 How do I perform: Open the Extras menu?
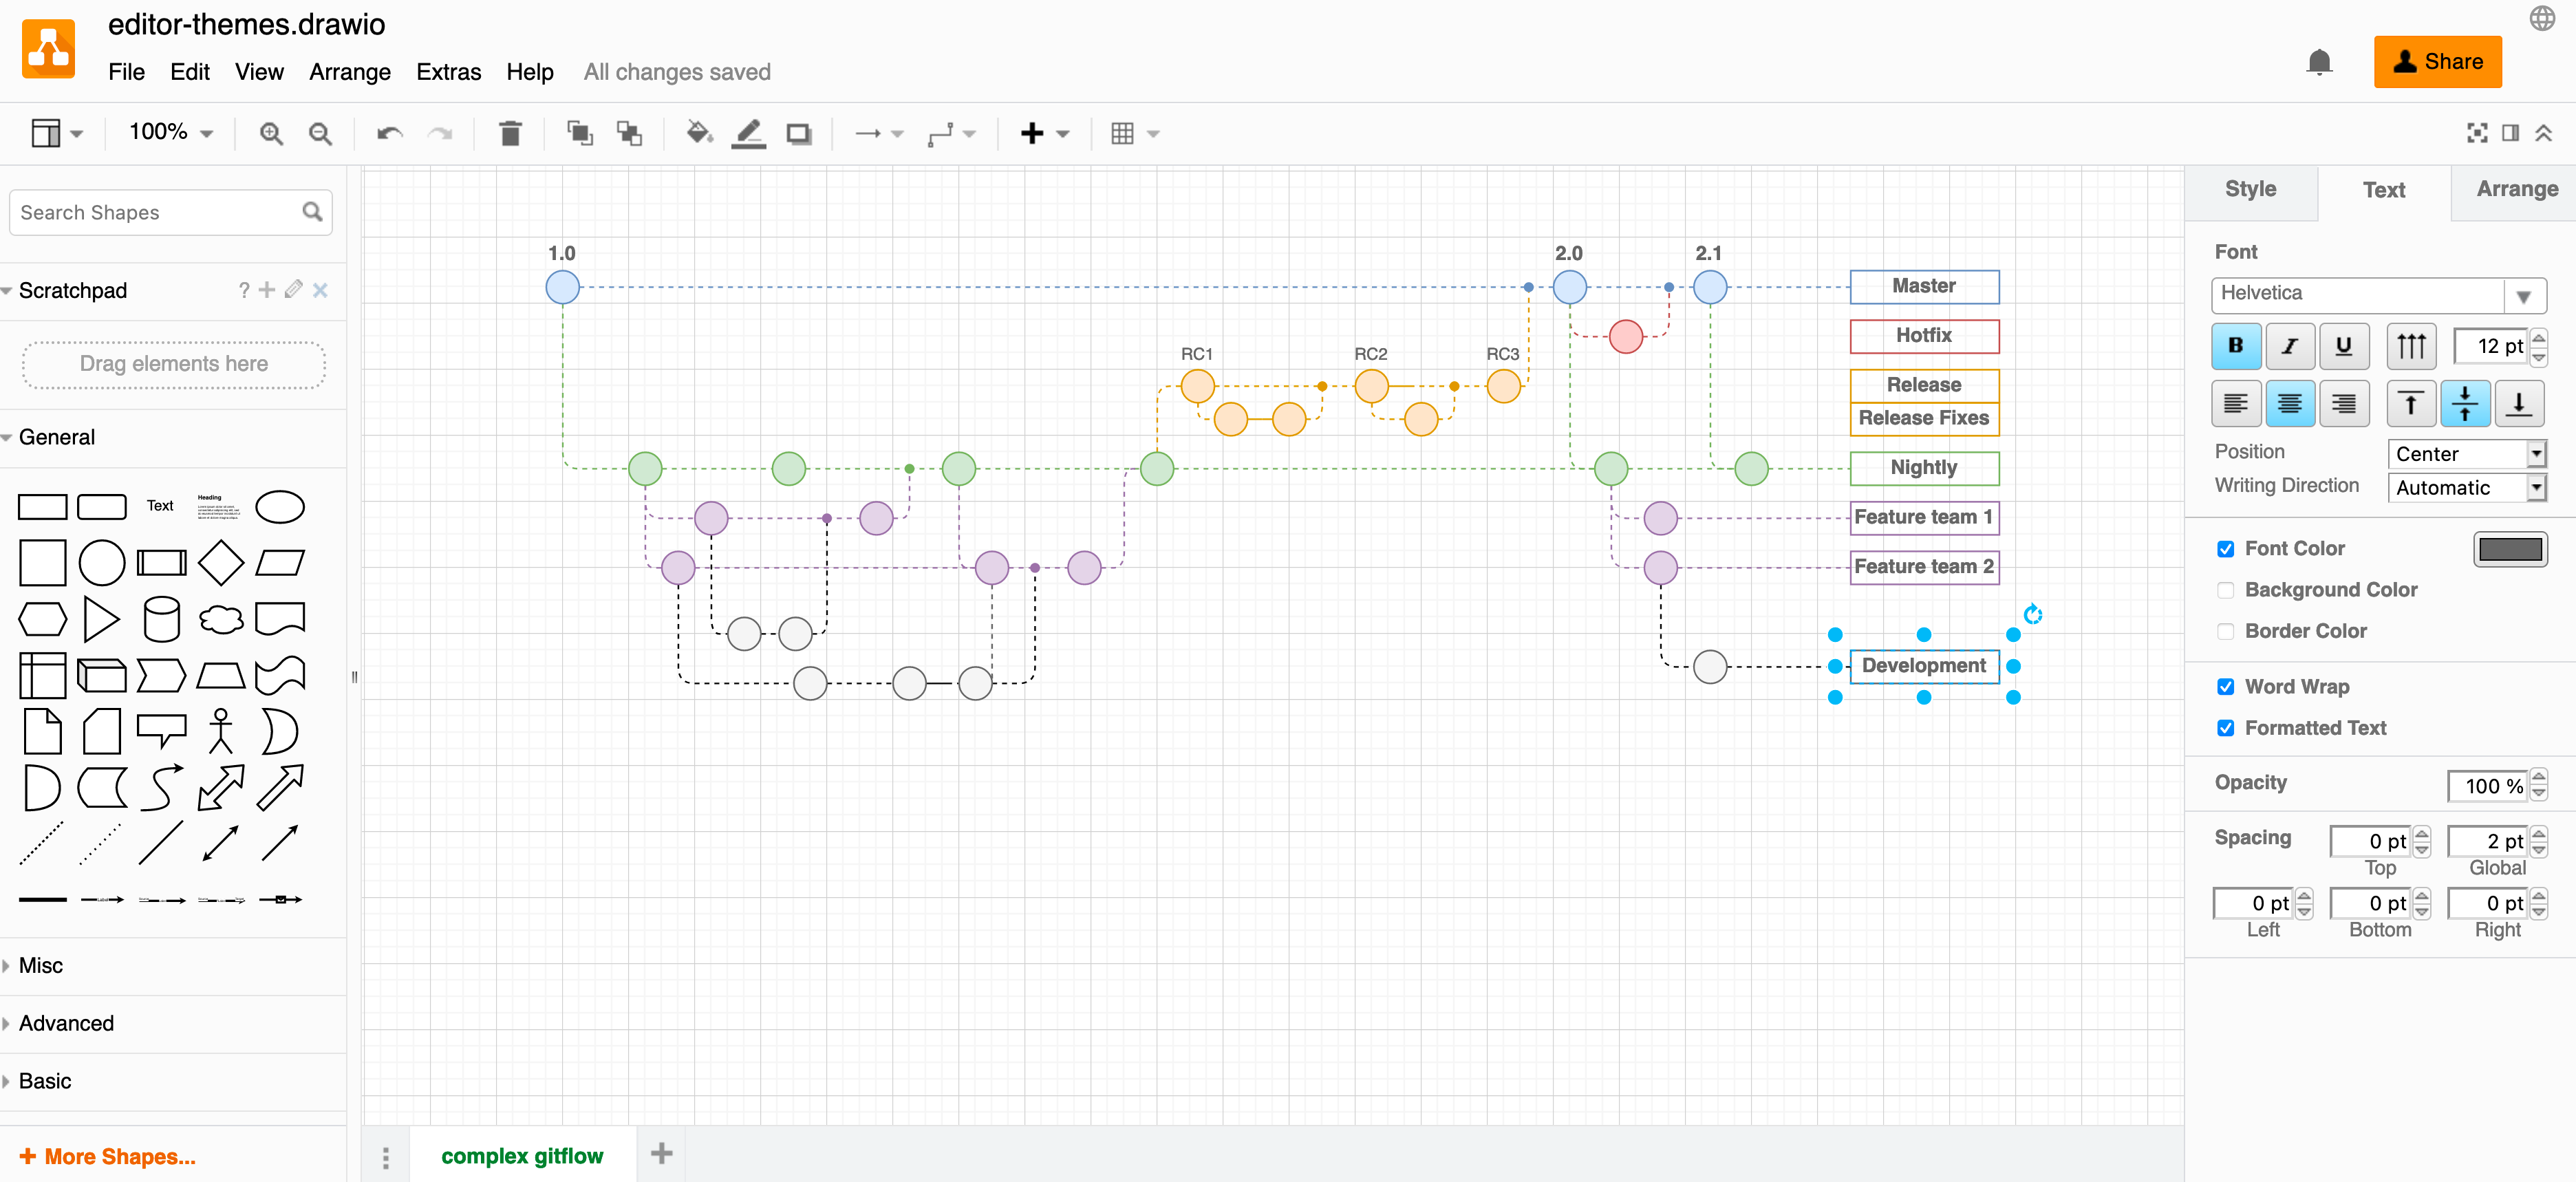click(x=448, y=71)
